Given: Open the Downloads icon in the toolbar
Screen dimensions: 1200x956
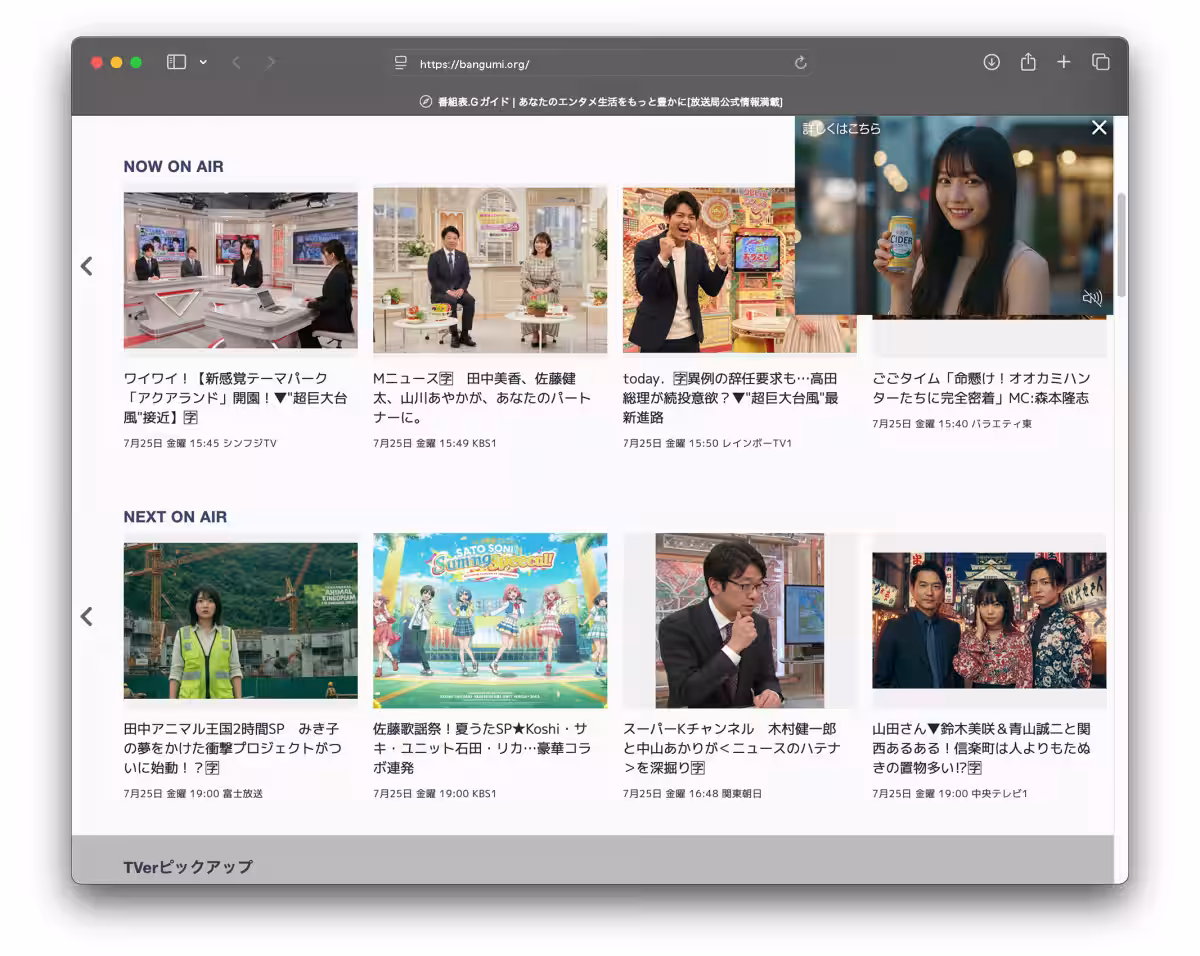Looking at the screenshot, I should 991,62.
